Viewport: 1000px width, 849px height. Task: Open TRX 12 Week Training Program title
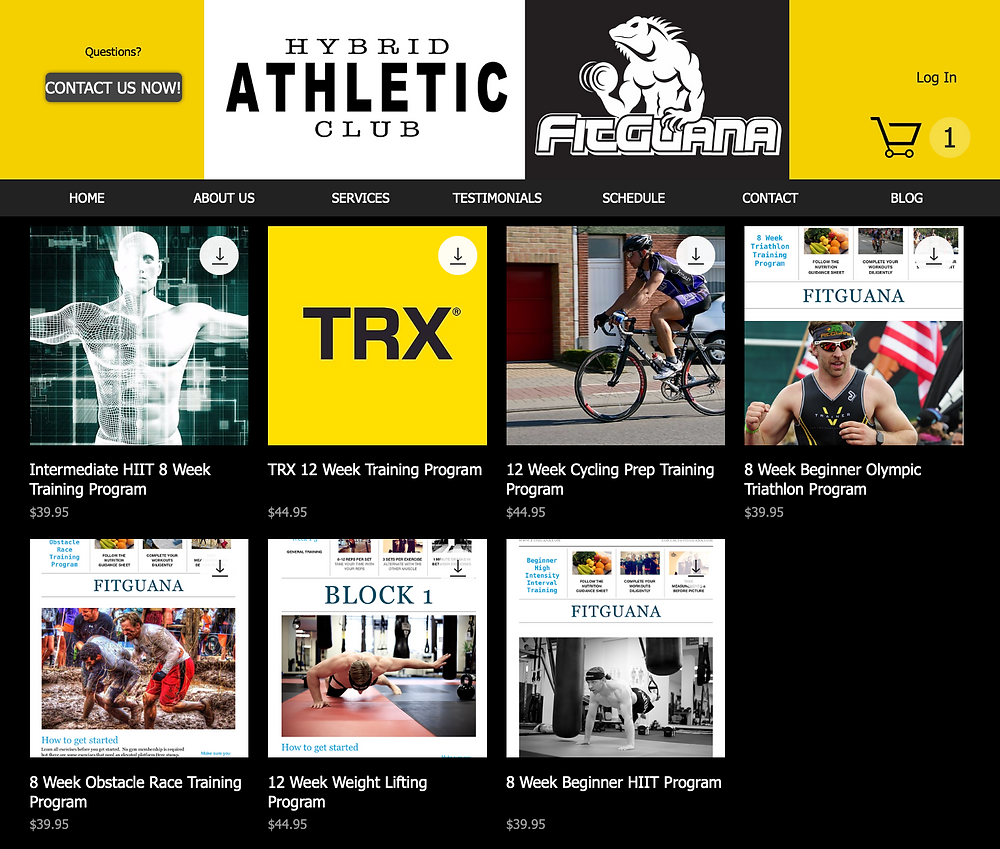(375, 470)
